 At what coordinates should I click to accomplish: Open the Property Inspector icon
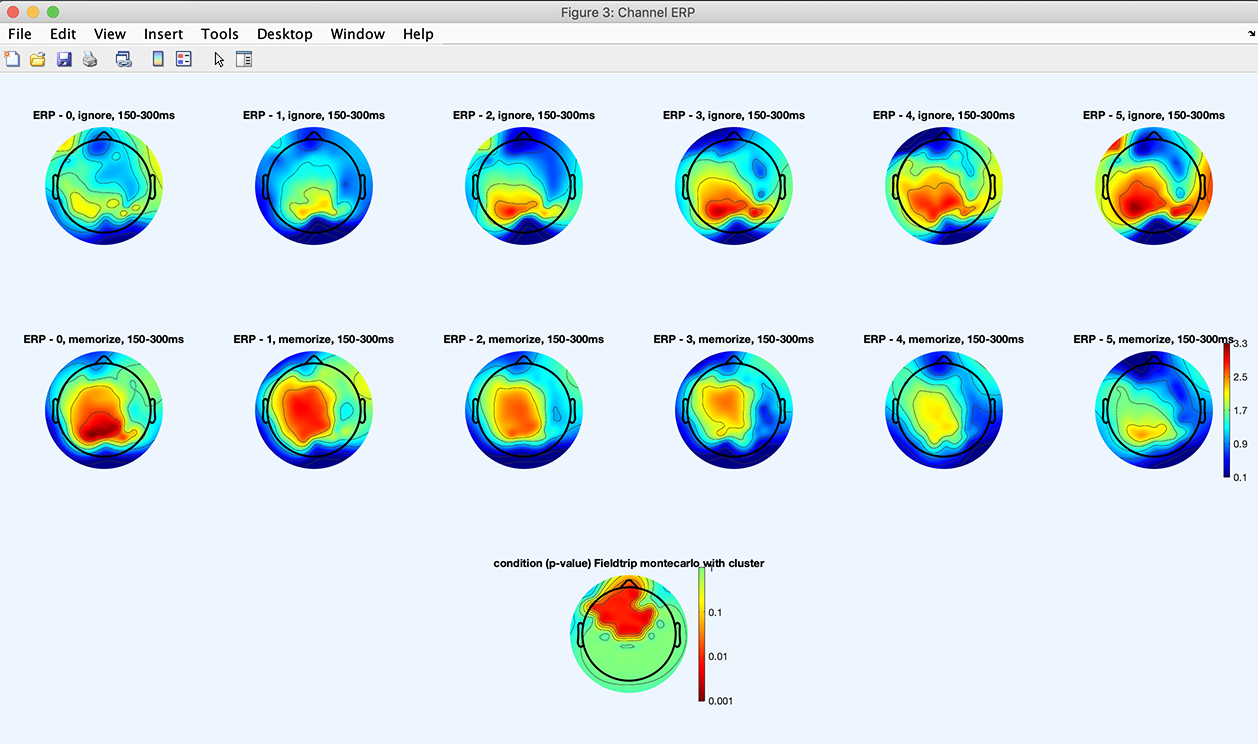[244, 59]
